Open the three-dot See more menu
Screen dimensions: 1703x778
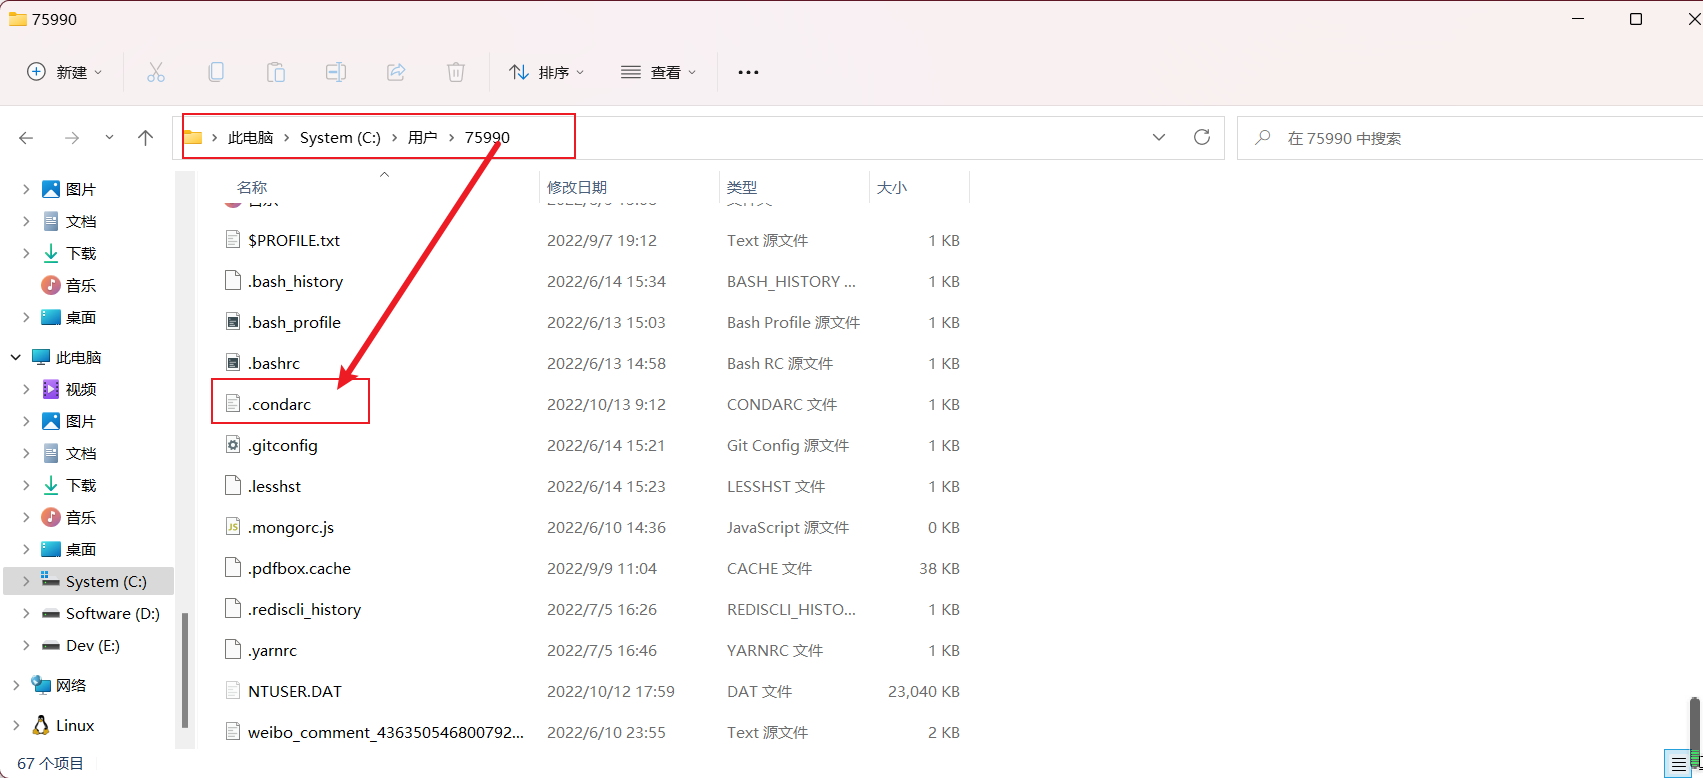pyautogui.click(x=748, y=72)
